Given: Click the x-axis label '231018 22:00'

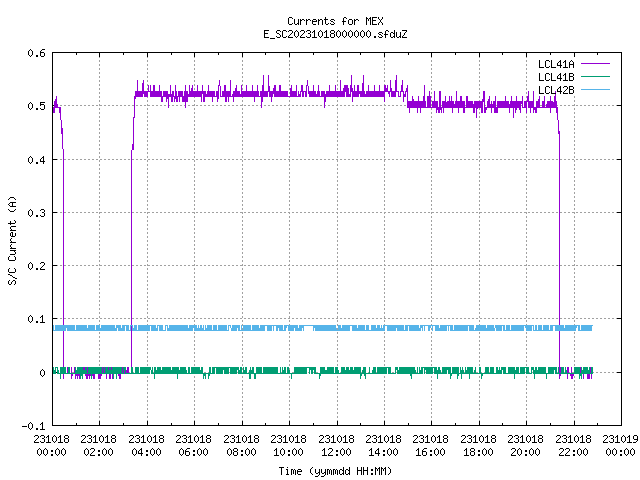Looking at the screenshot, I should click(573, 446).
